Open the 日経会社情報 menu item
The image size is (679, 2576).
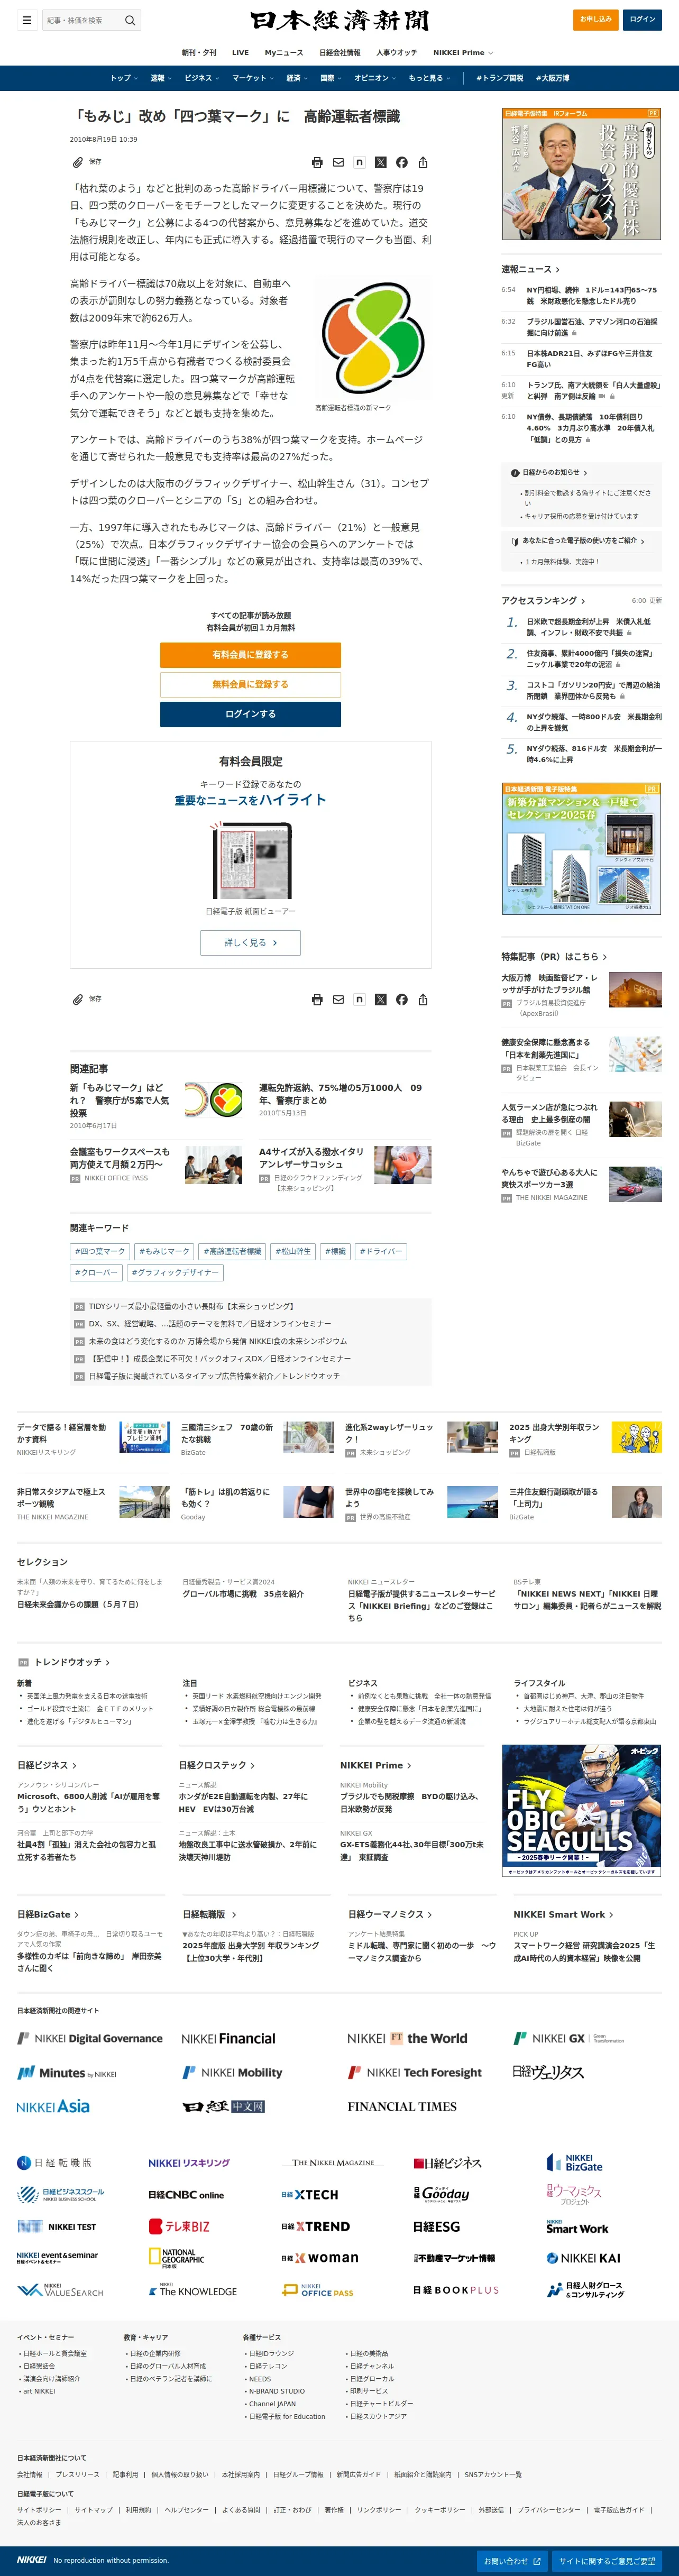coord(340,52)
